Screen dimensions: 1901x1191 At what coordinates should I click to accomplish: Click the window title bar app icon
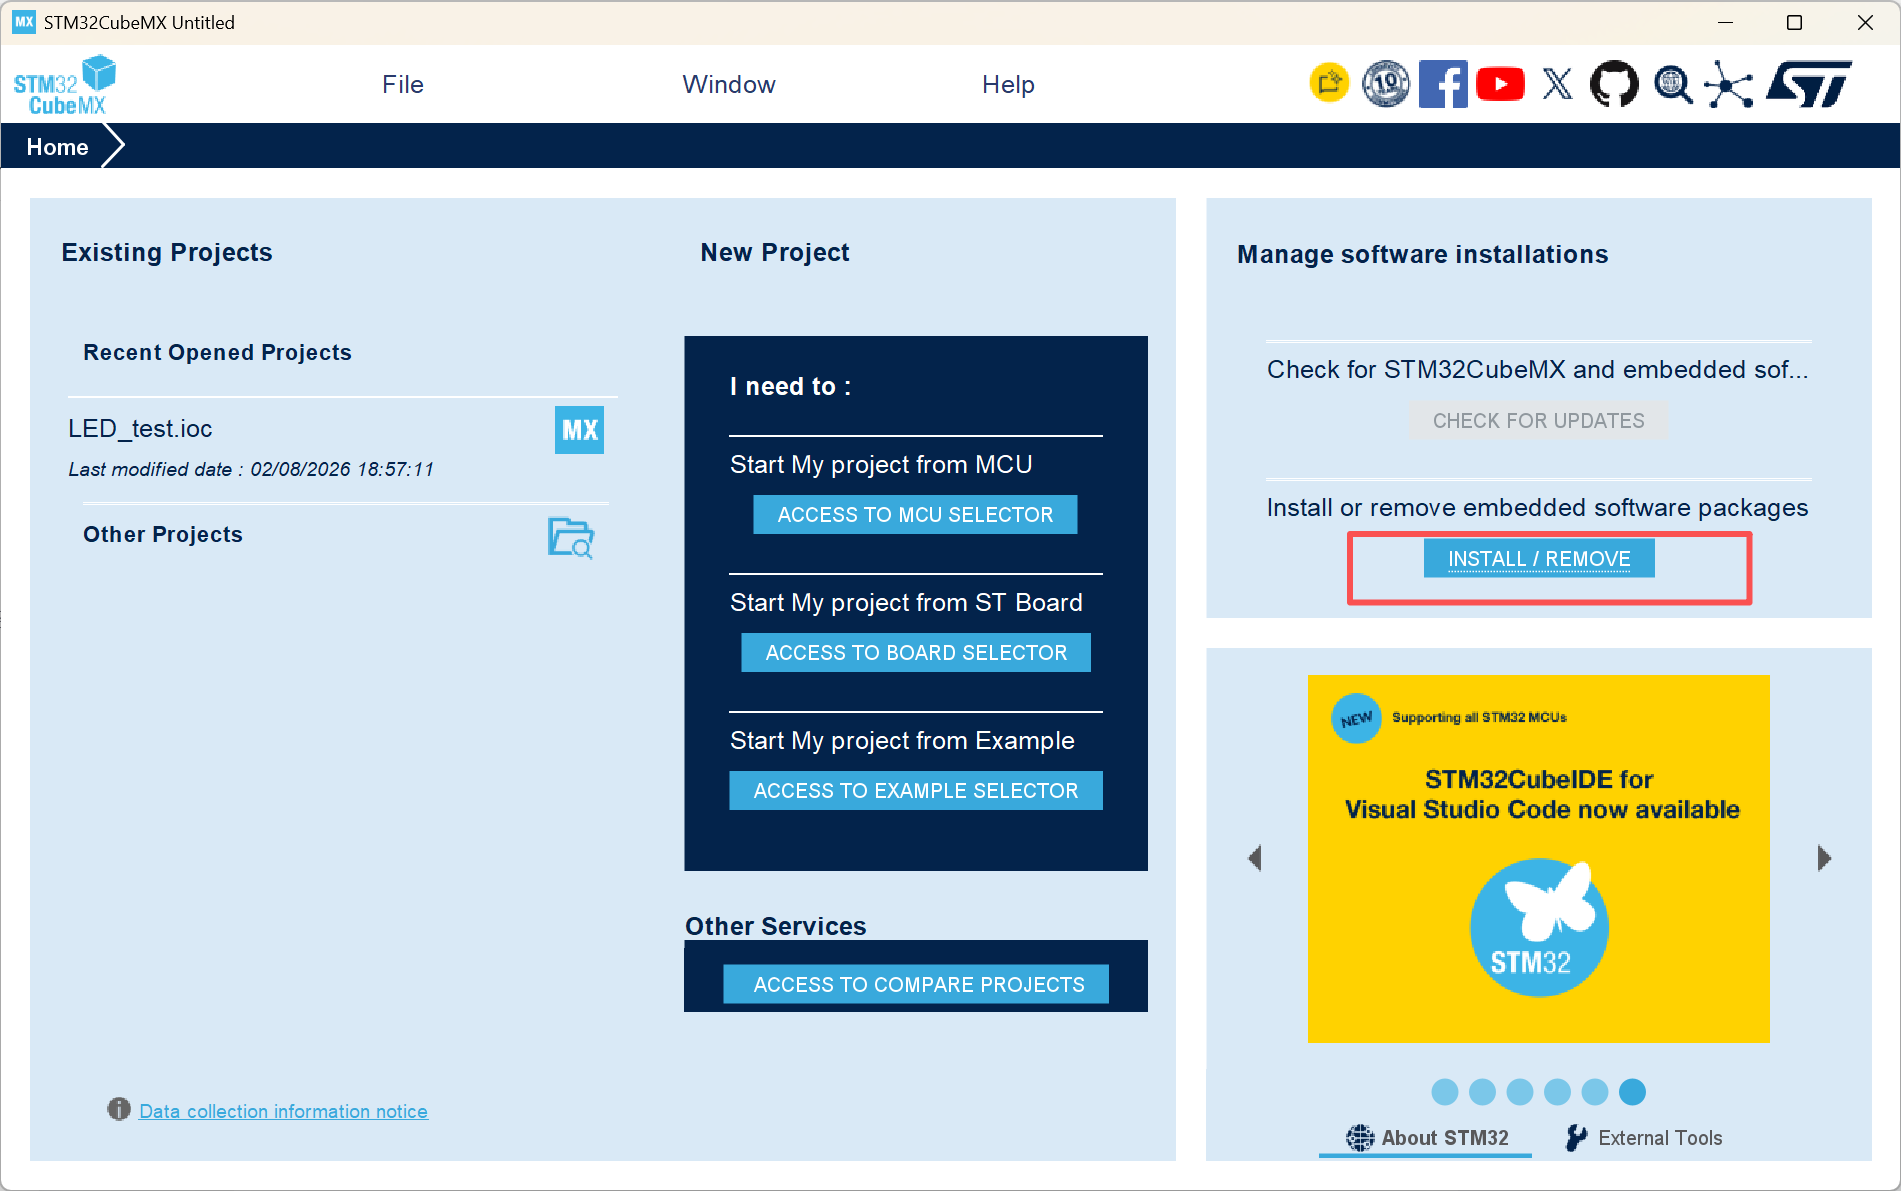click(24, 22)
